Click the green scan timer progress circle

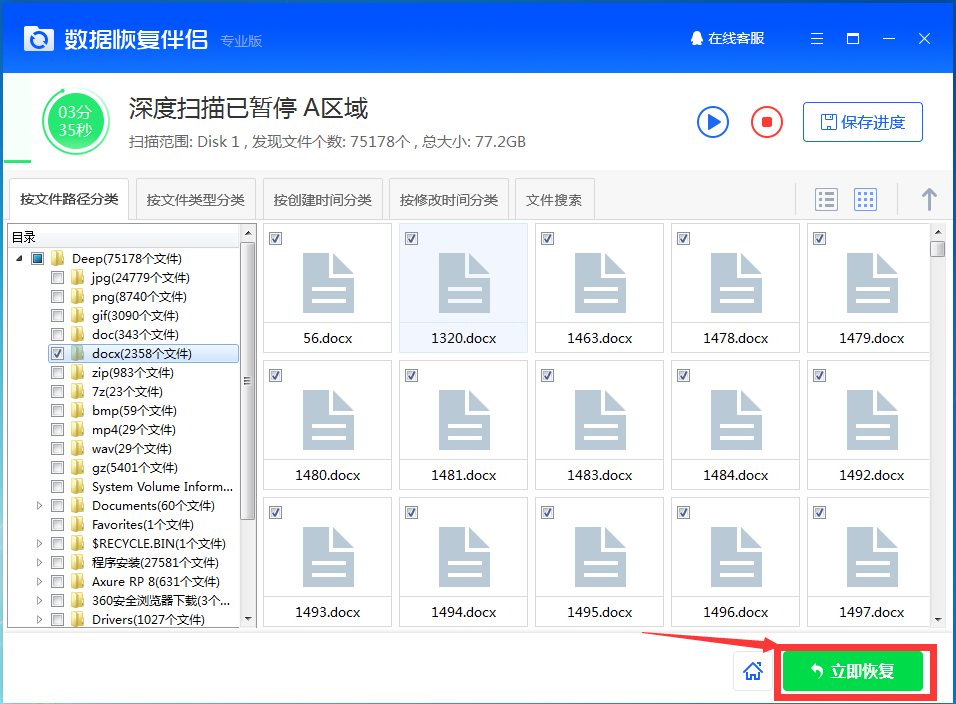[76, 121]
